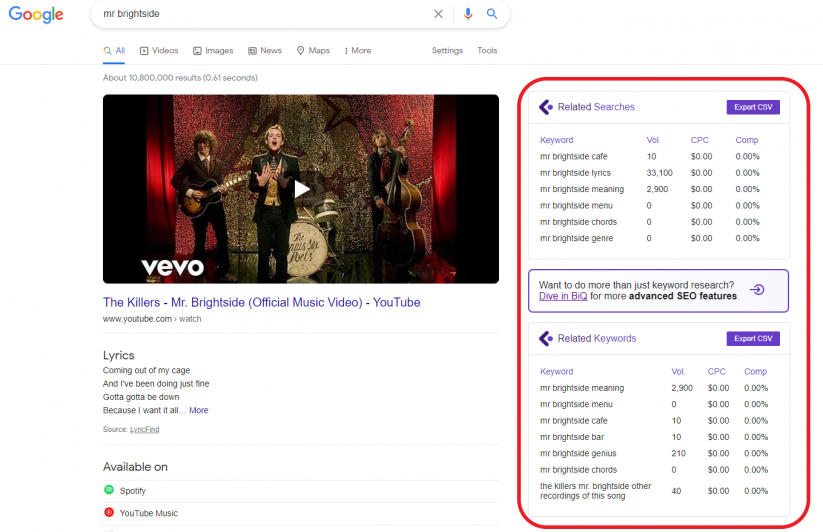Switch to the Images tab

(213, 51)
